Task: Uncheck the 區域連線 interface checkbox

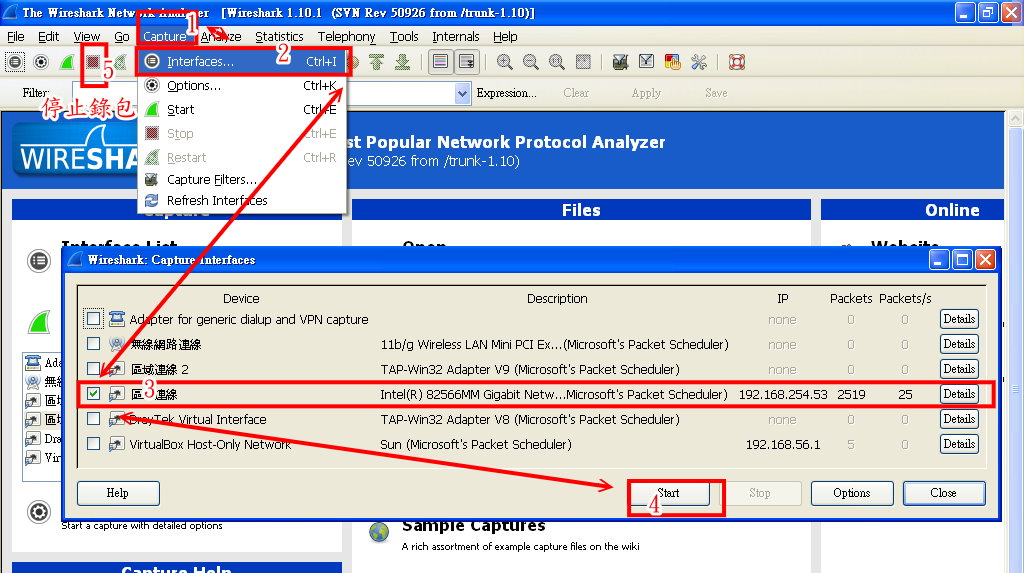Action: [x=94, y=394]
